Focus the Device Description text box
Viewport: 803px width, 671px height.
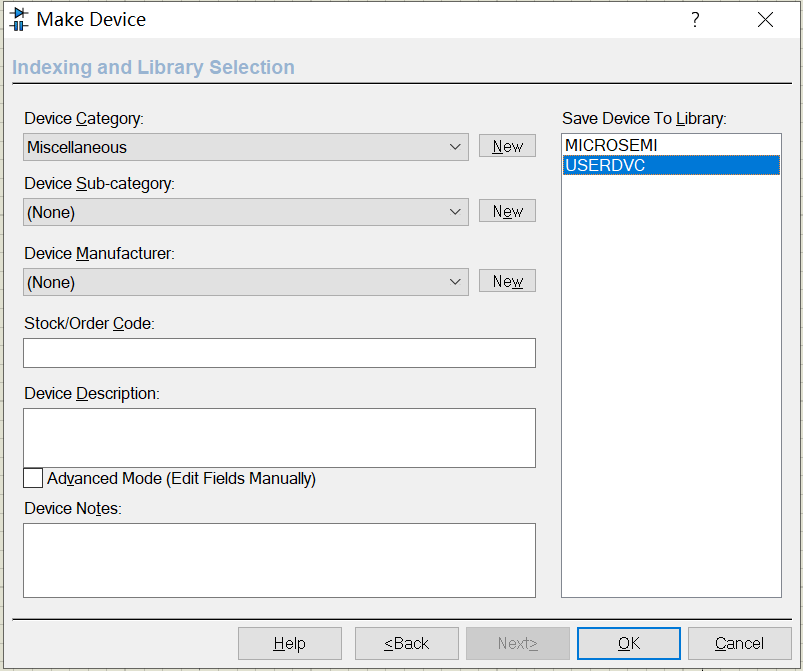point(279,437)
